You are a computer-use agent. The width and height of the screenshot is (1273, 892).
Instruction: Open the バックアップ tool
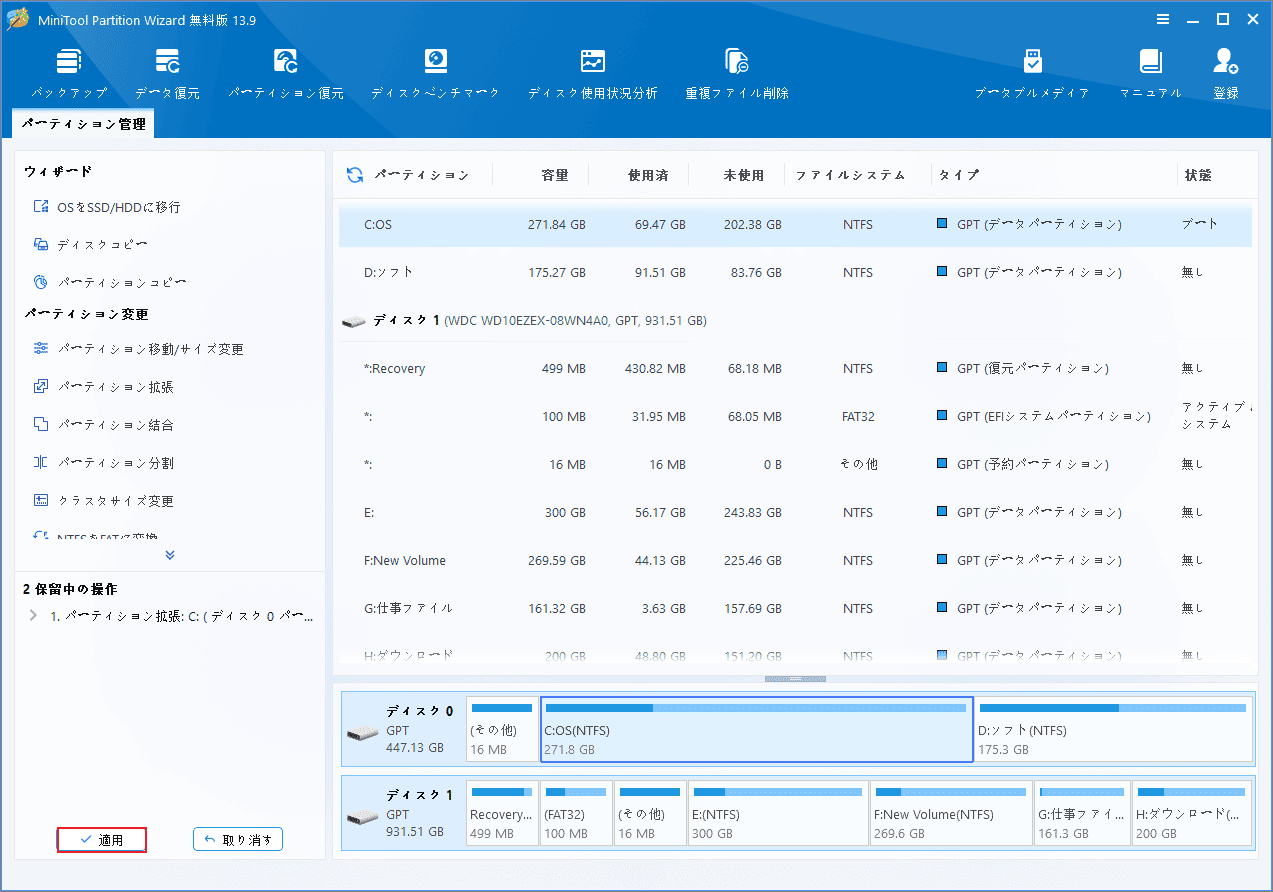68,73
